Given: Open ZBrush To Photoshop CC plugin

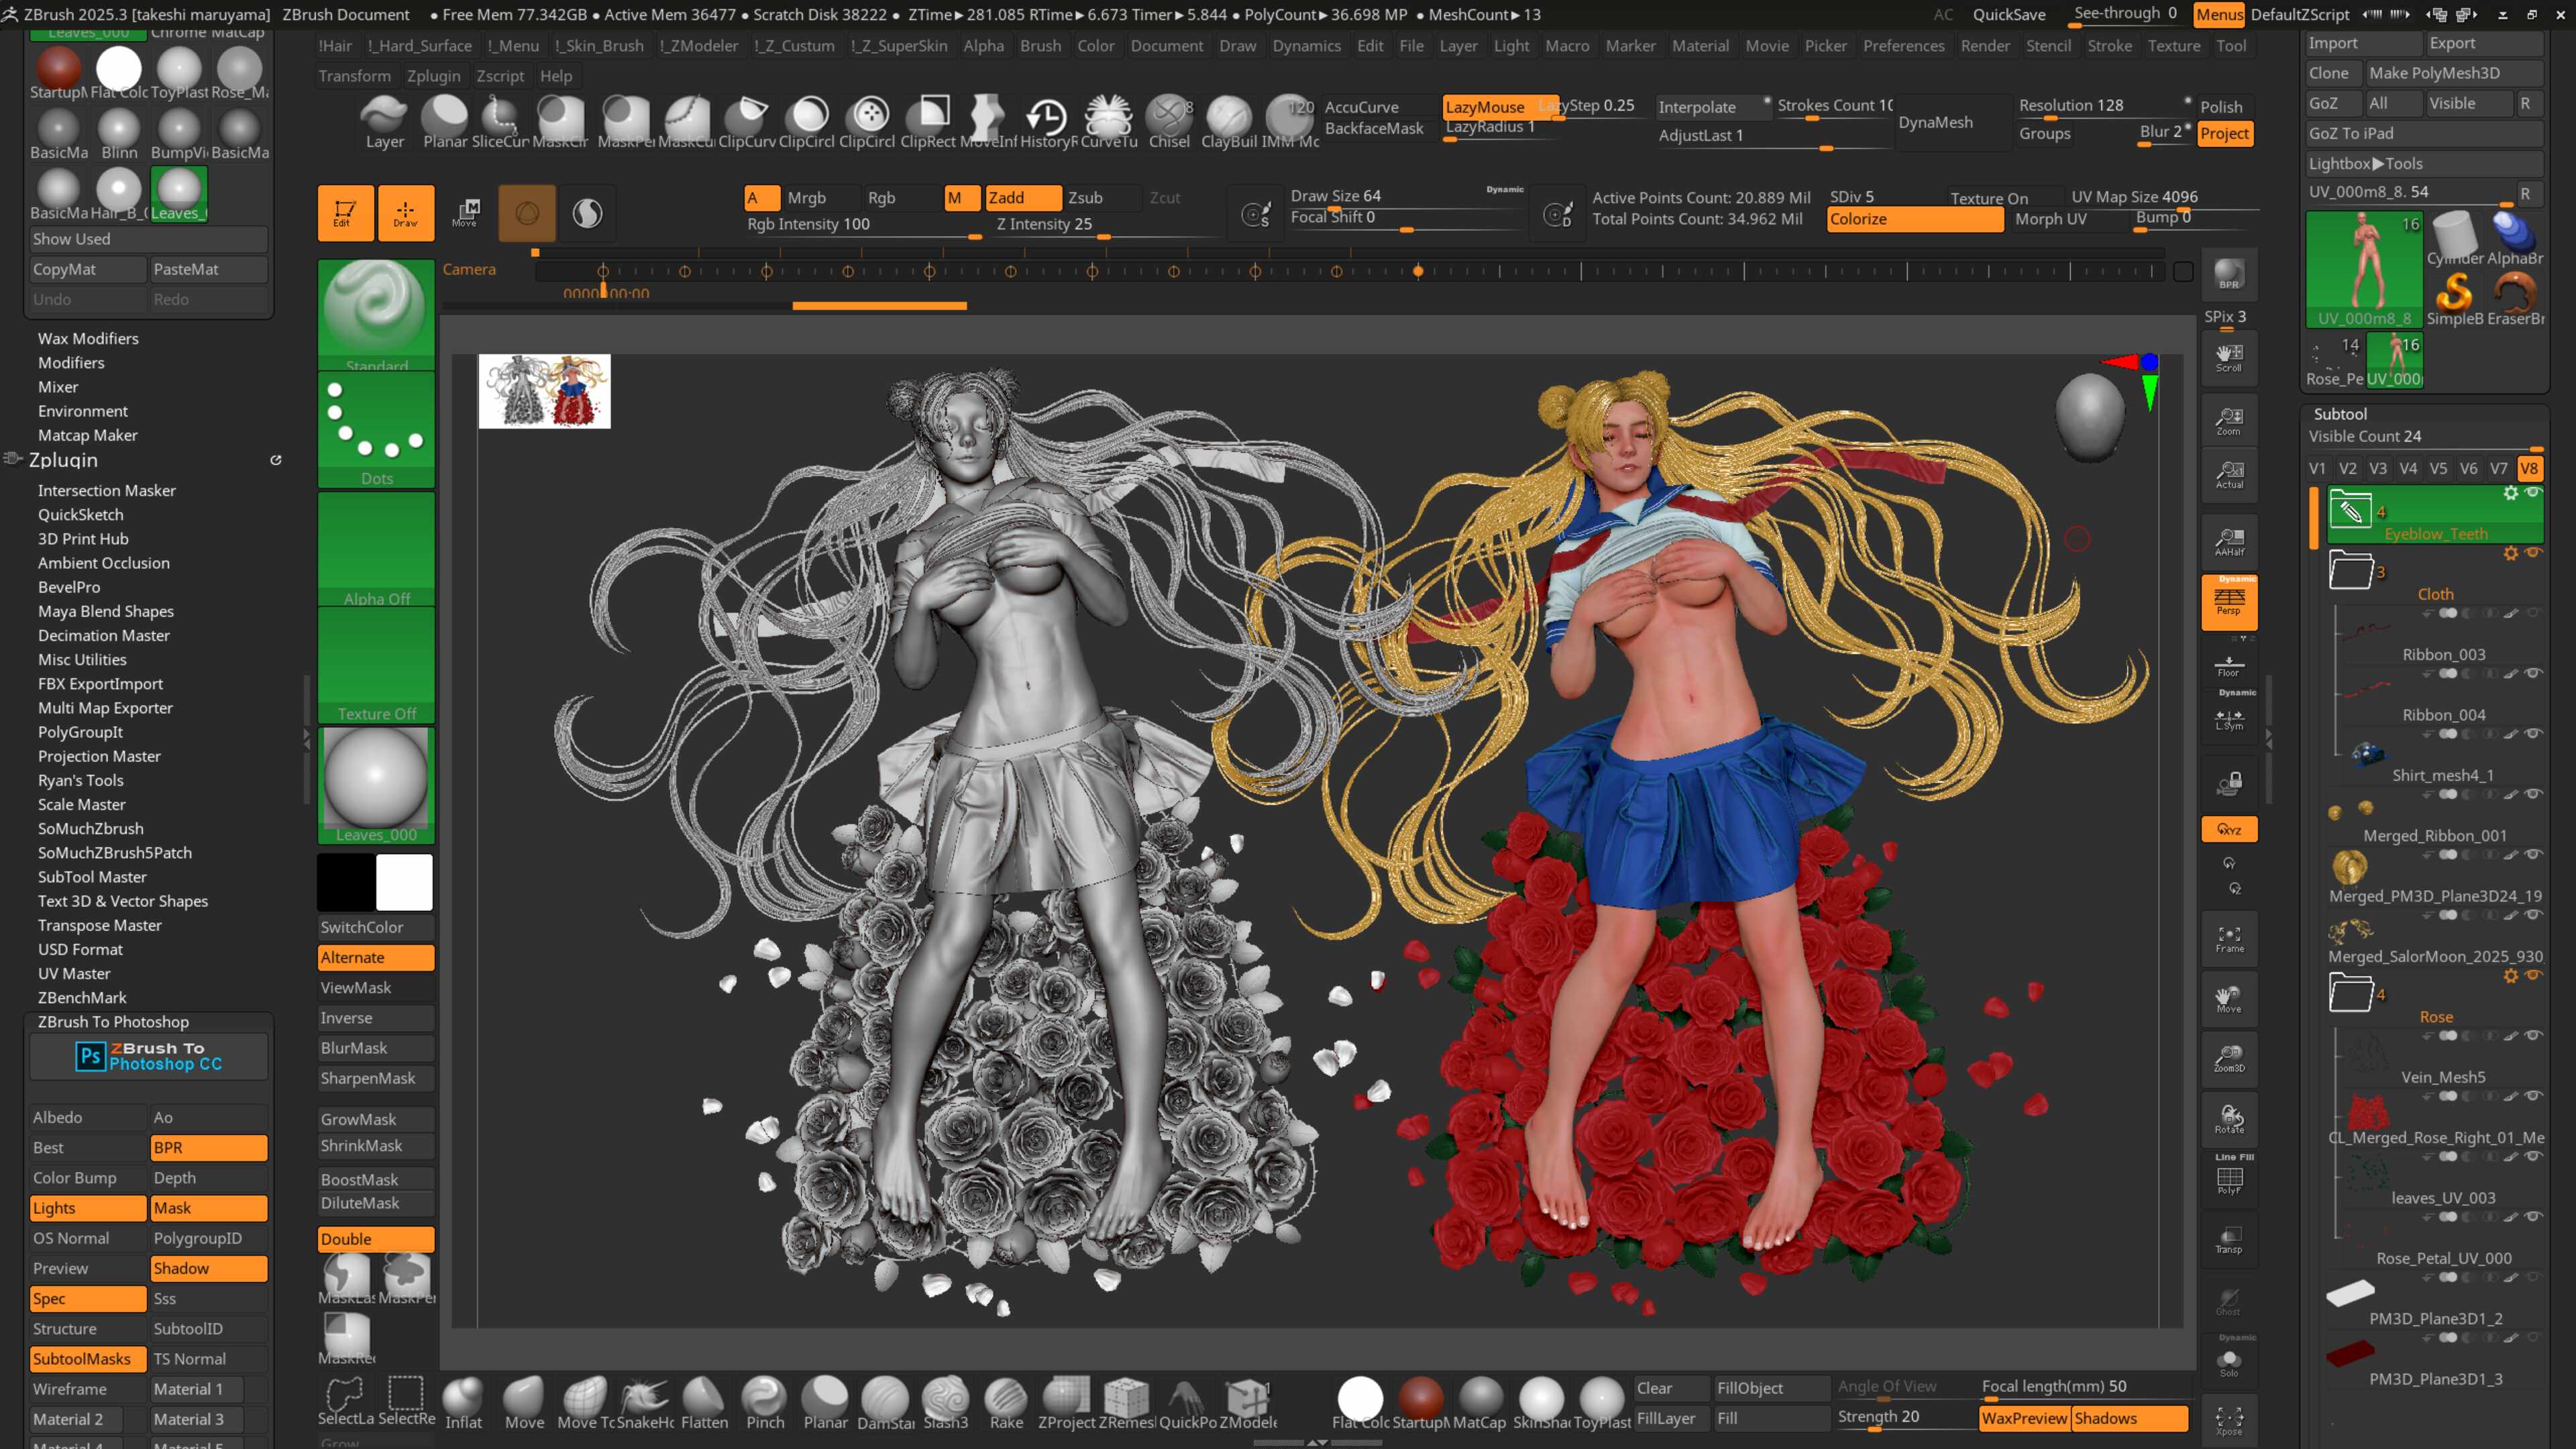Looking at the screenshot, I should click(149, 1056).
